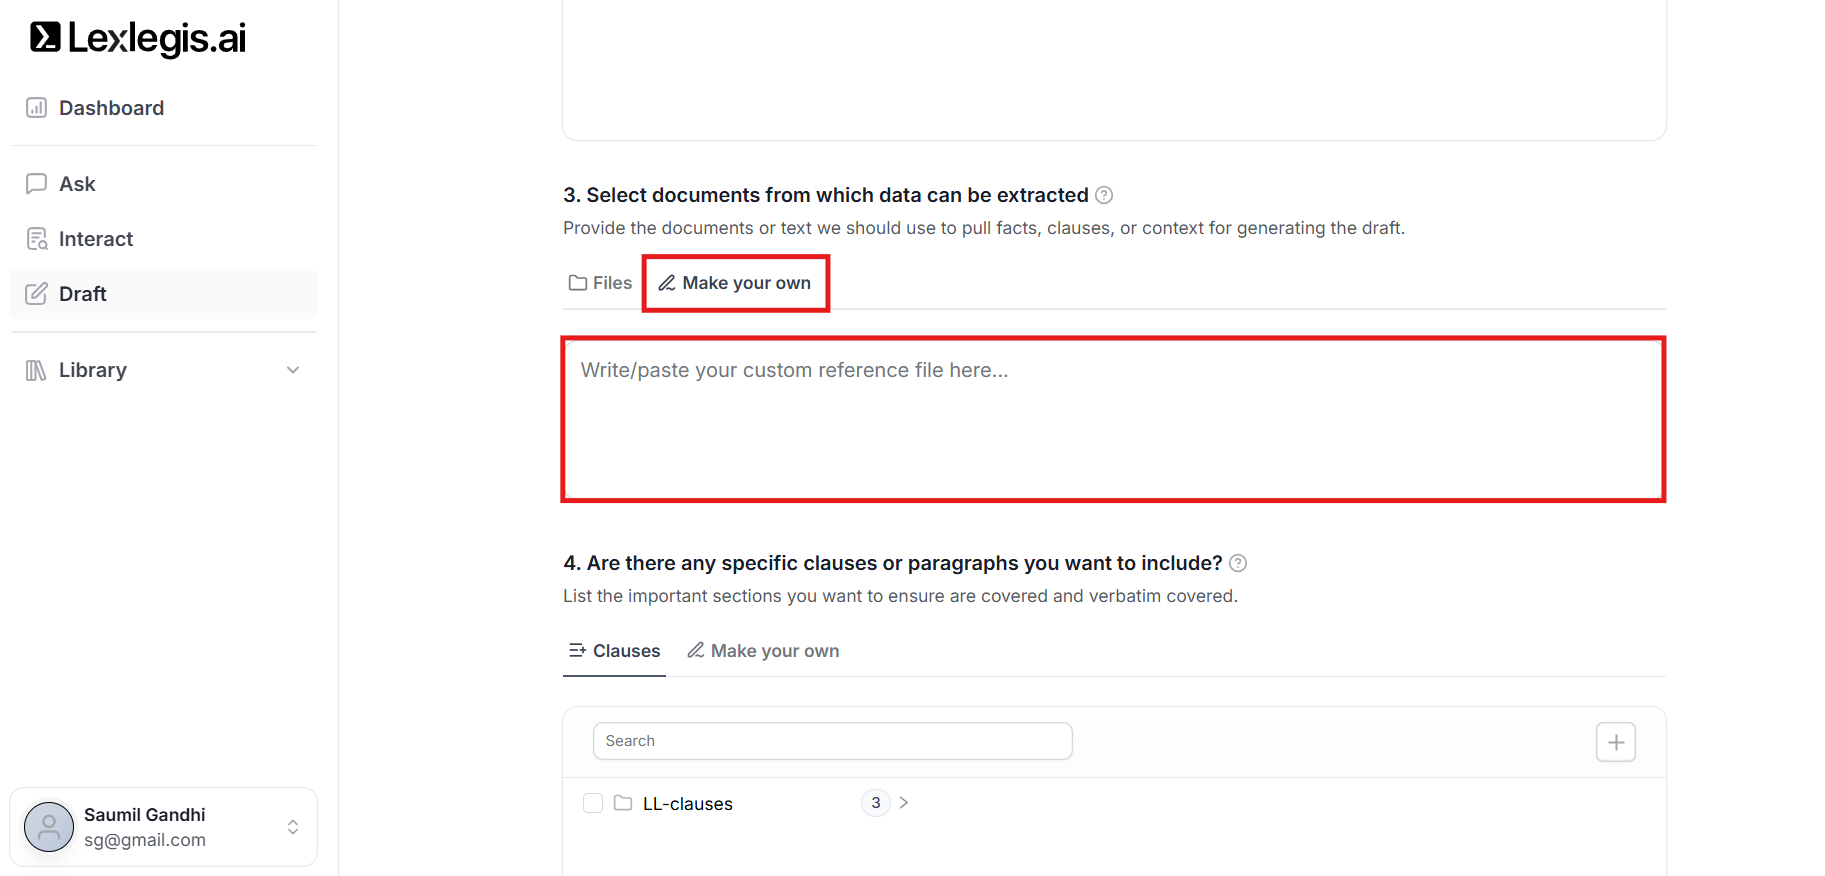Go to the Interact section

point(95,239)
